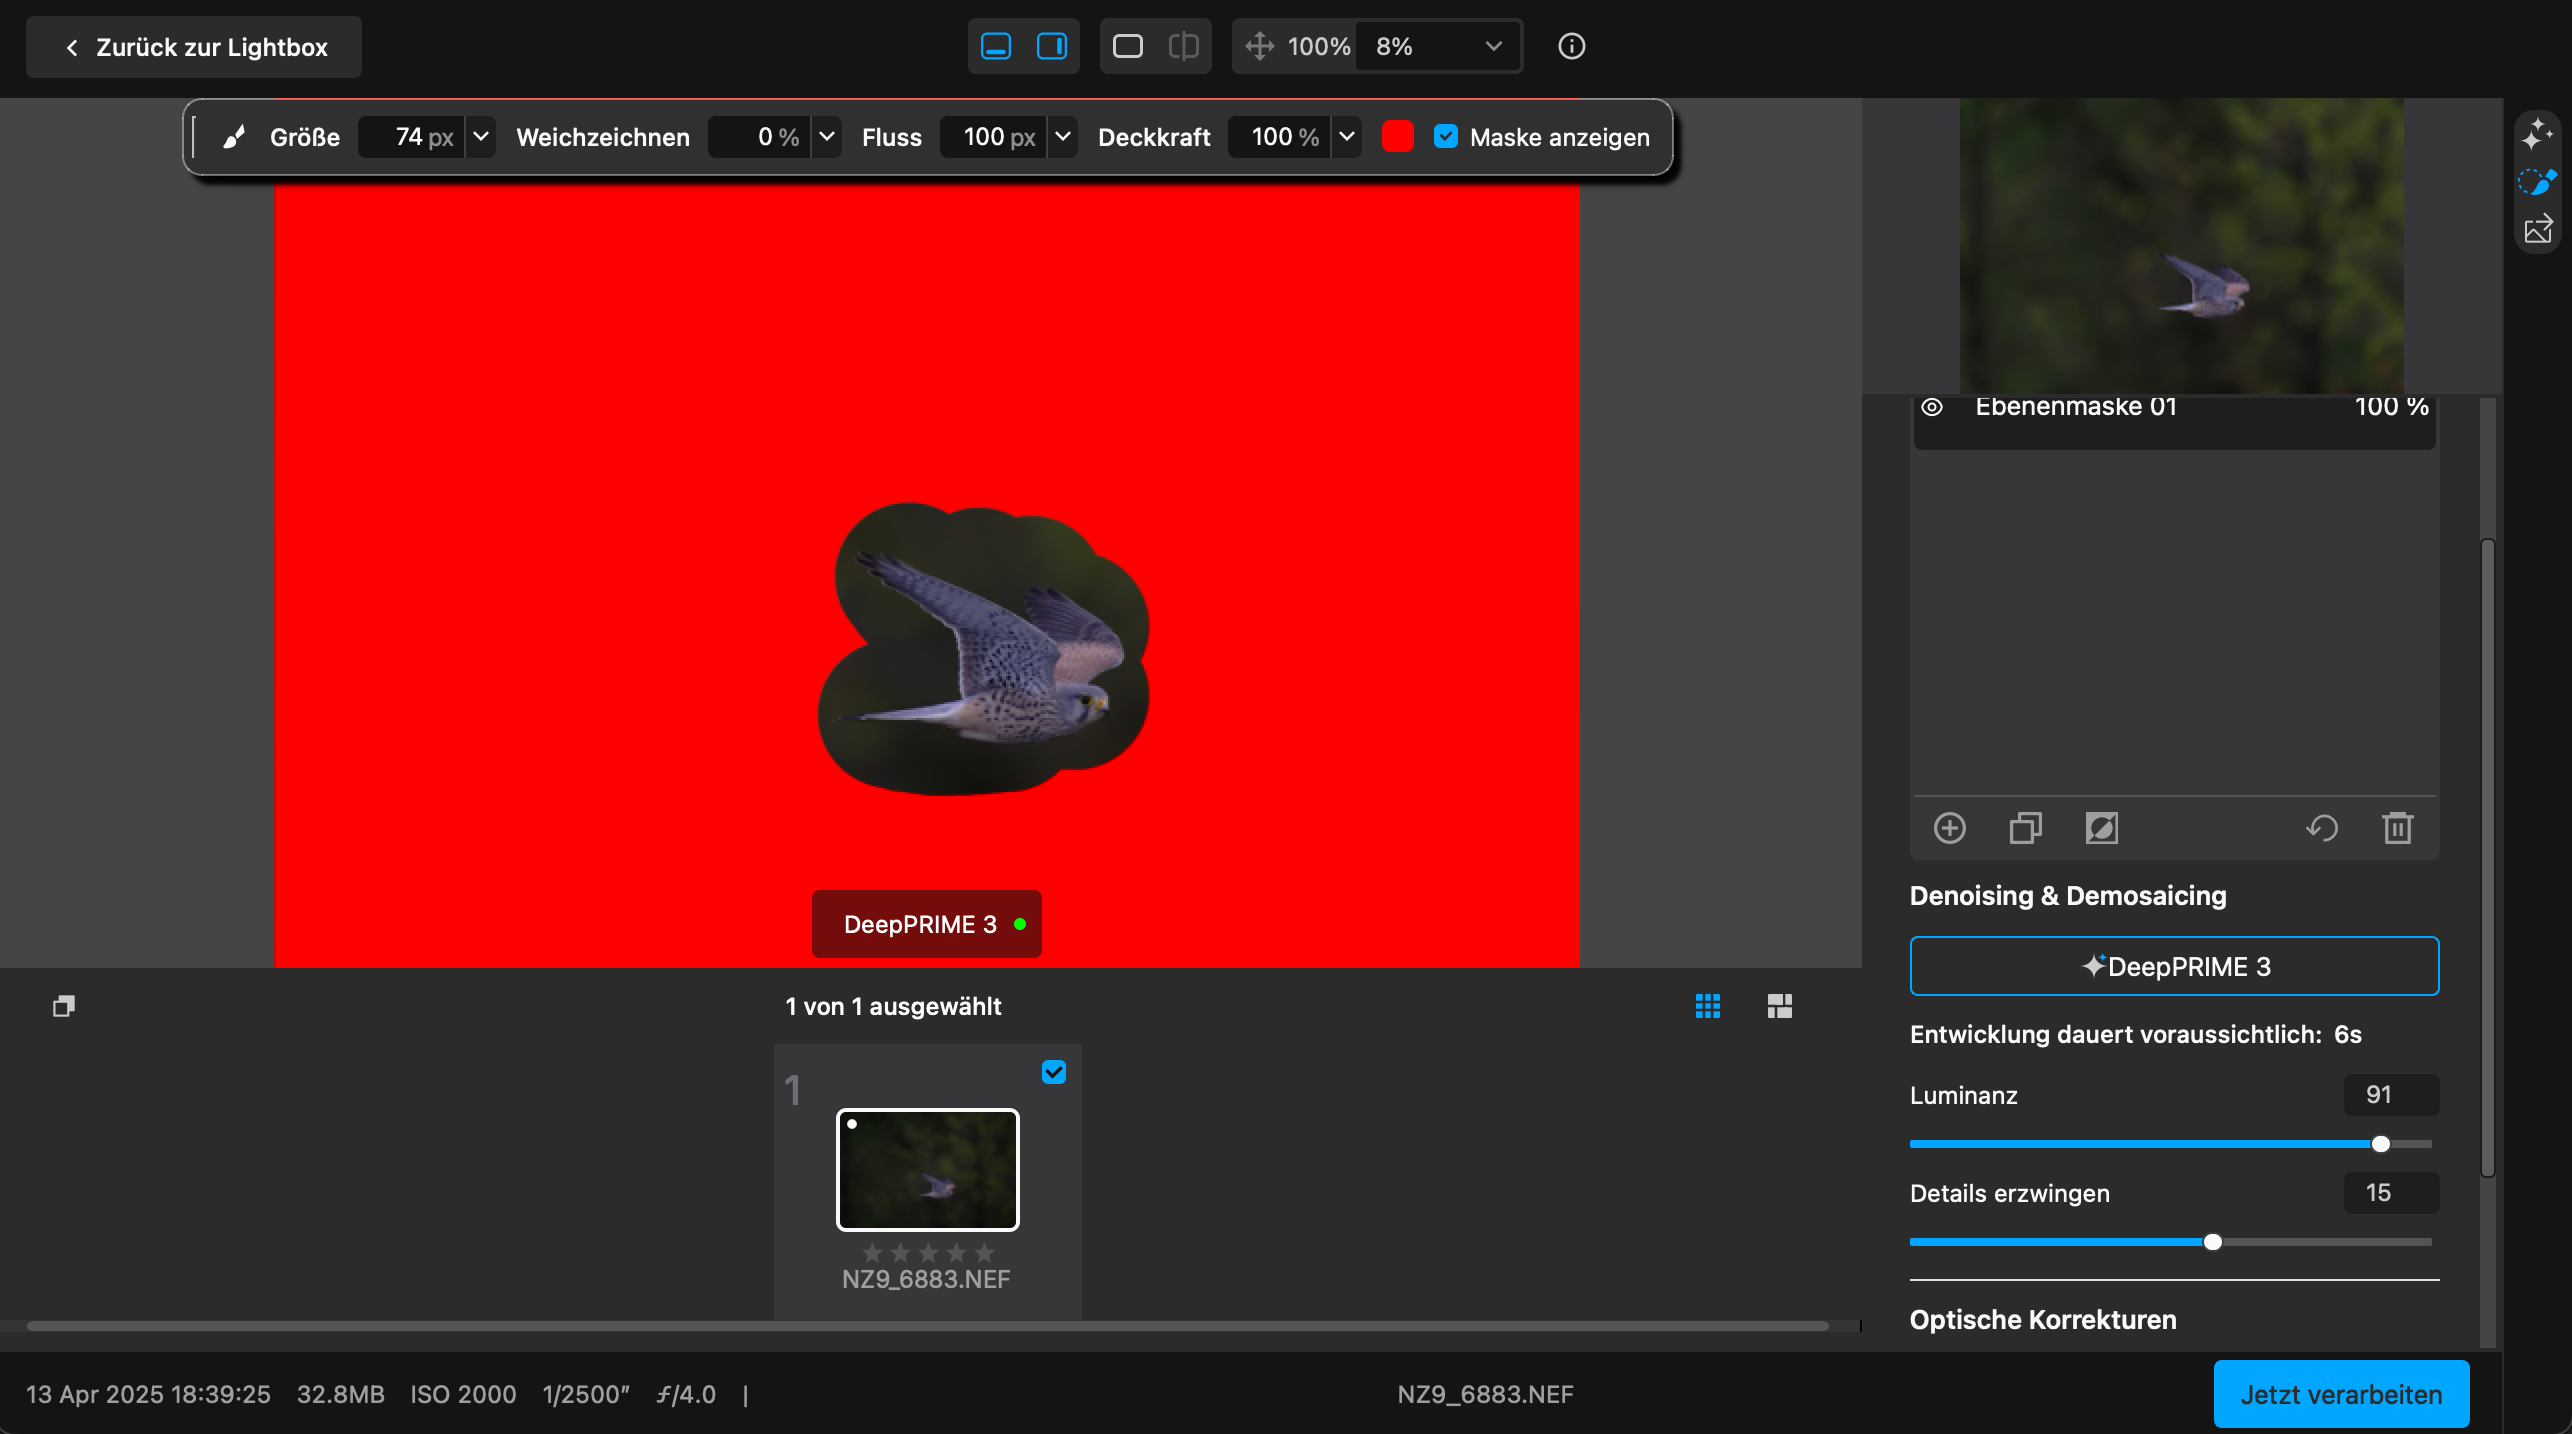Screen dimensions: 2572x1434
Task: Click Zurück zur Lightbox button
Action: [194, 47]
